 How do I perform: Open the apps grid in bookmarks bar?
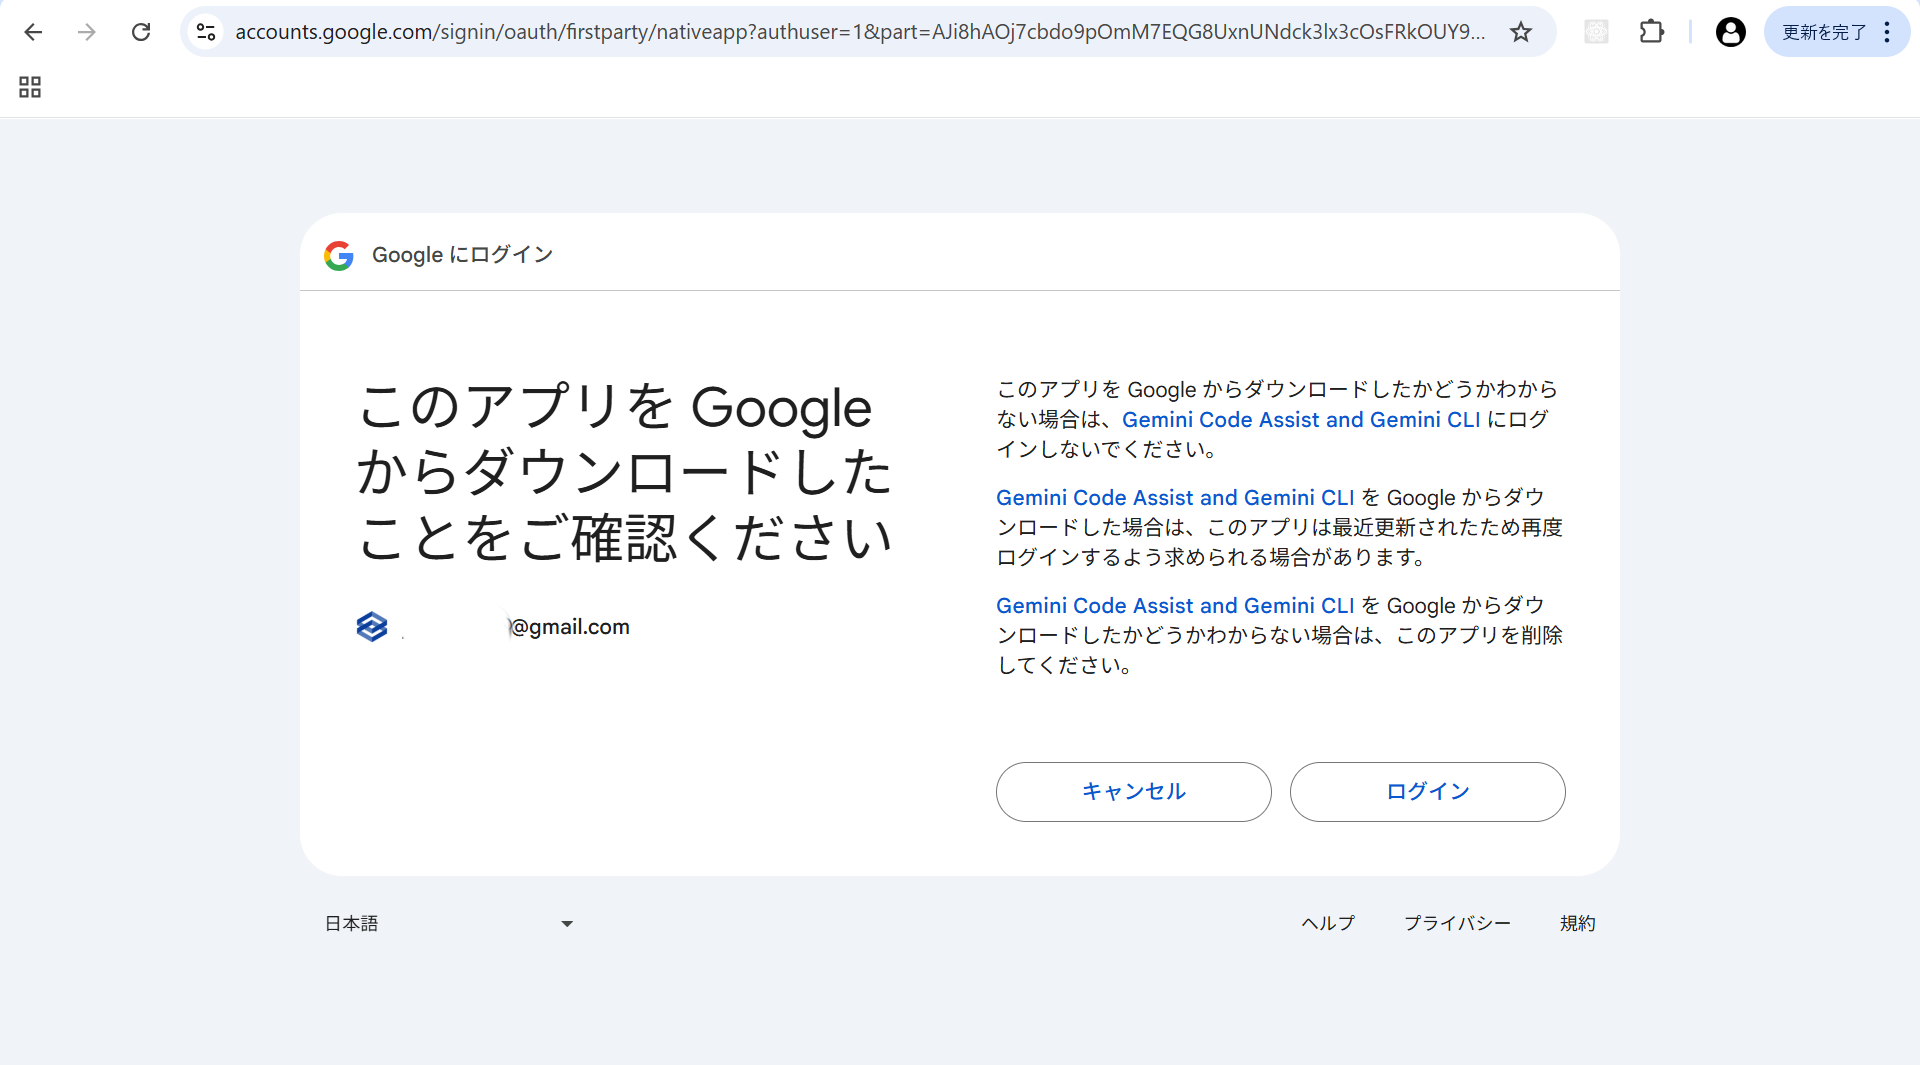(x=30, y=87)
